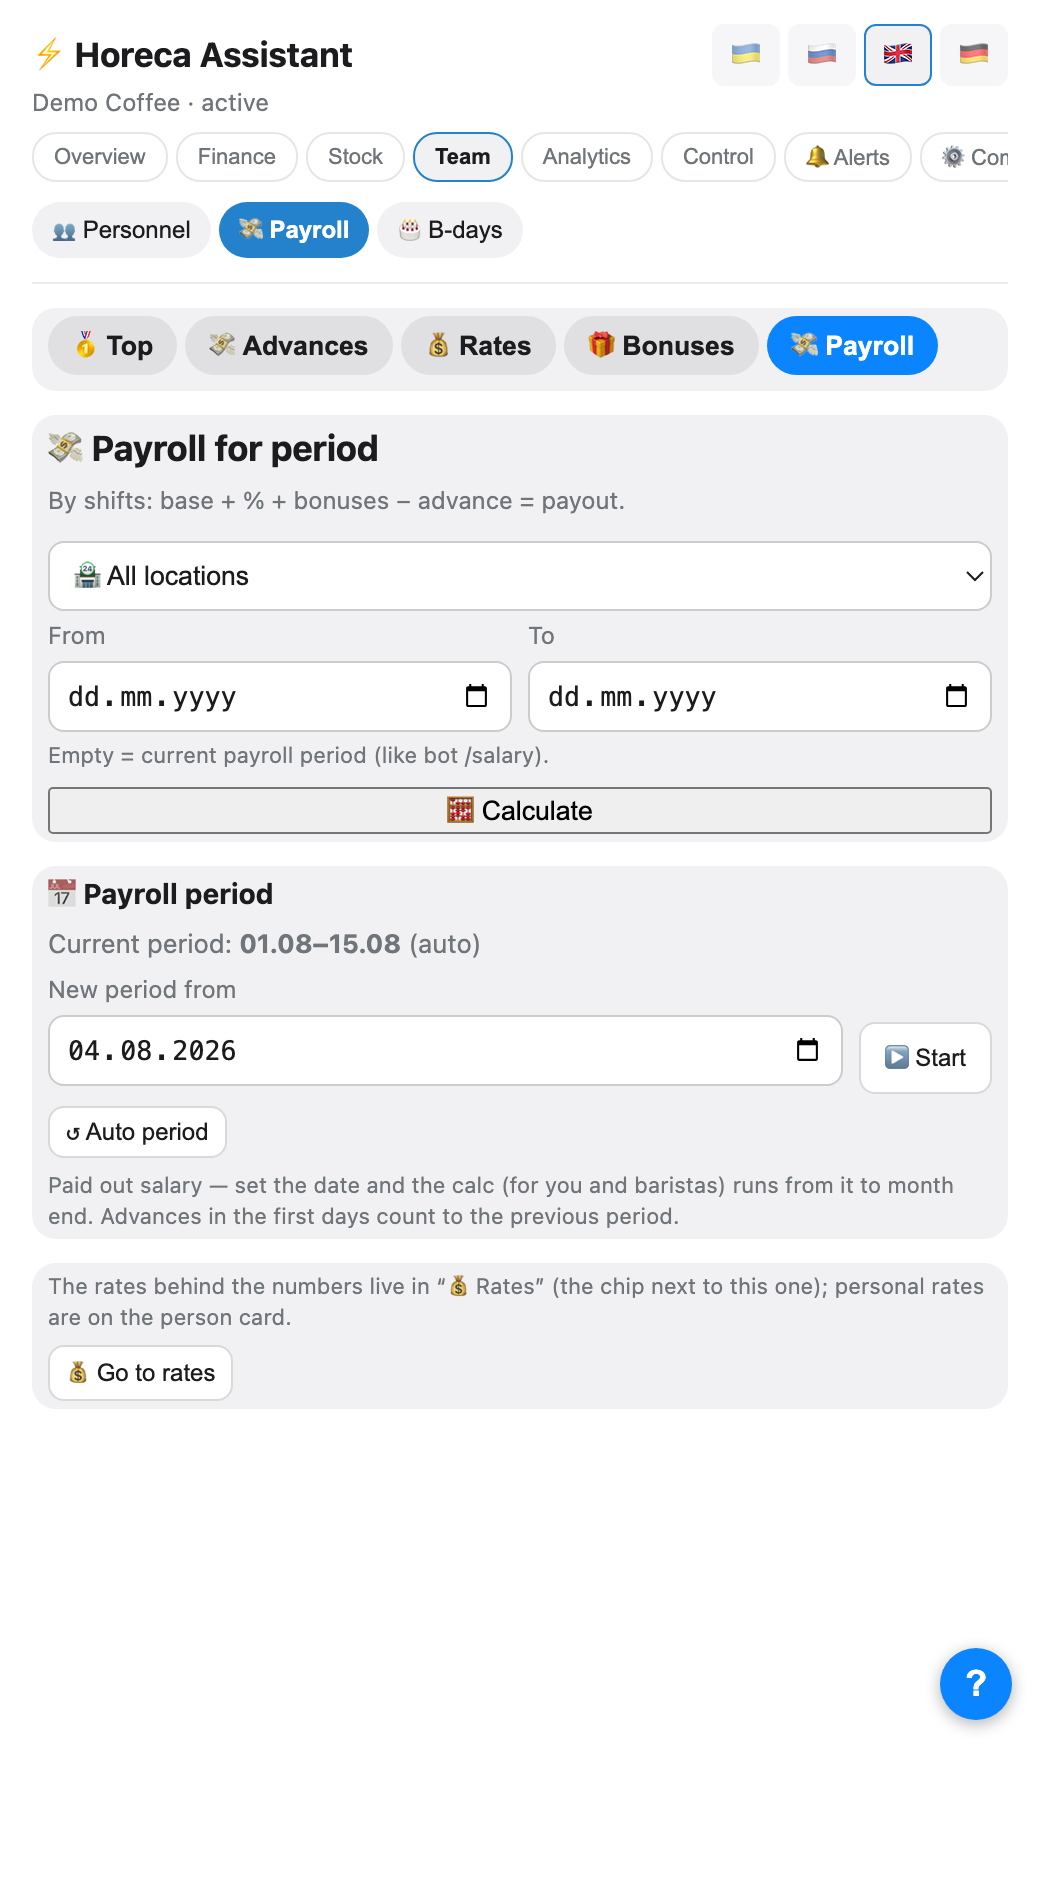Viewport: 1040px width, 1880px height.
Task: Show the Bonuses chip section
Action: (x=661, y=346)
